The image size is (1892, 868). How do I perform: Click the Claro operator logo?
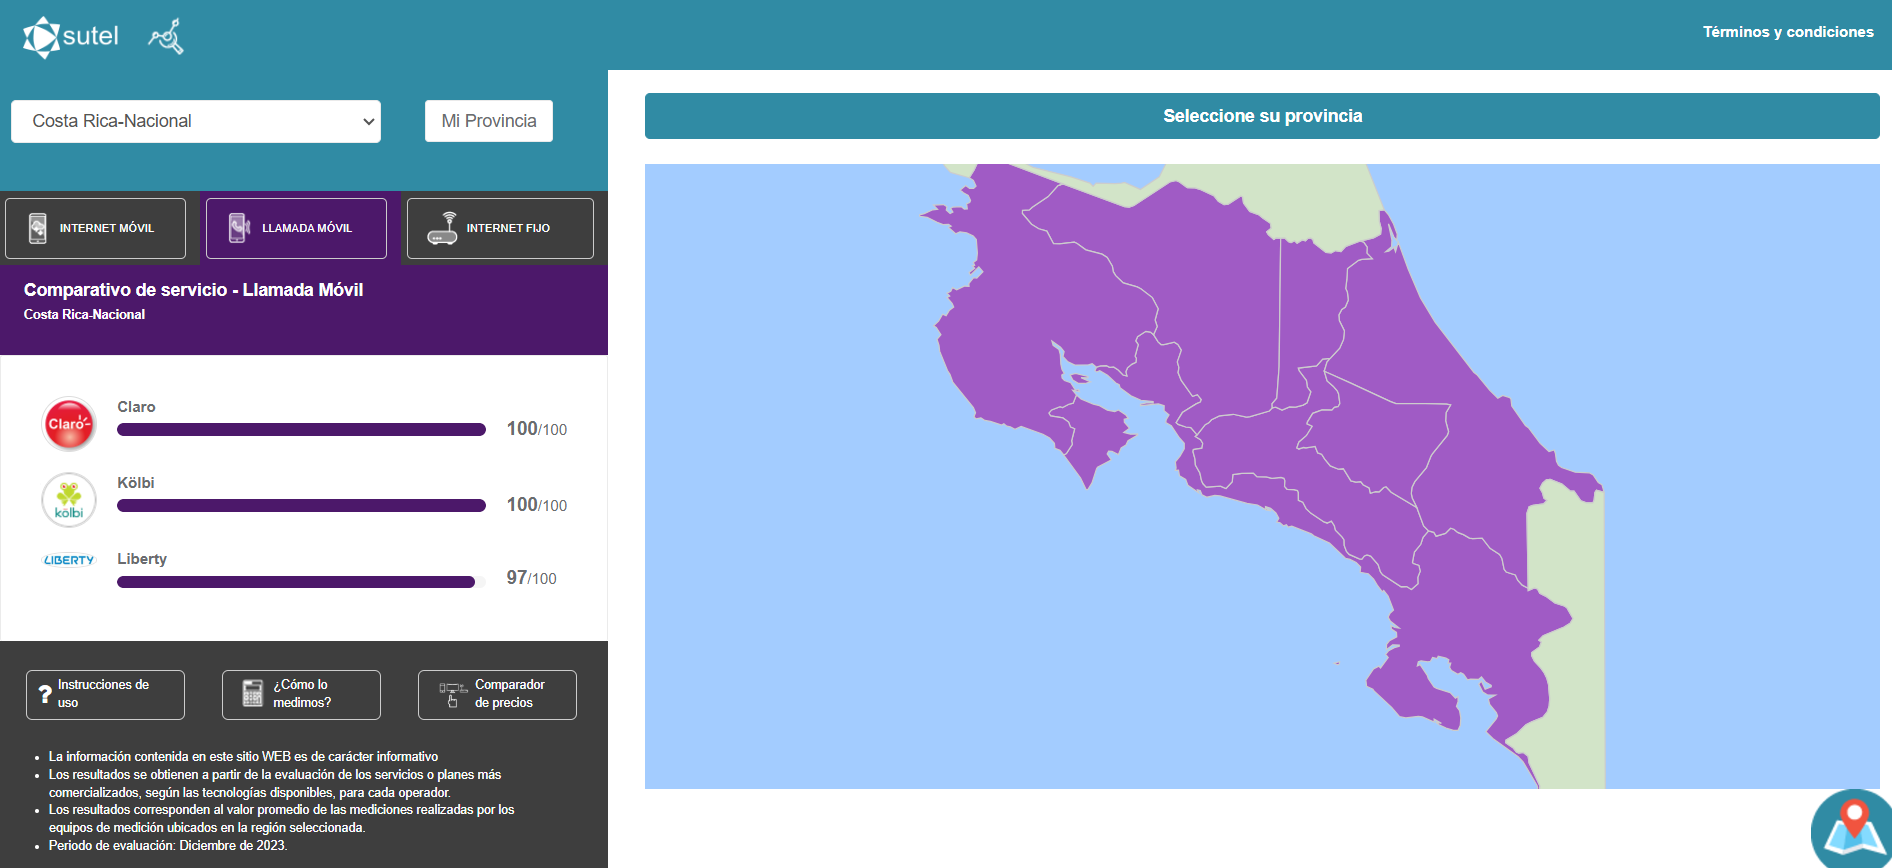click(69, 424)
